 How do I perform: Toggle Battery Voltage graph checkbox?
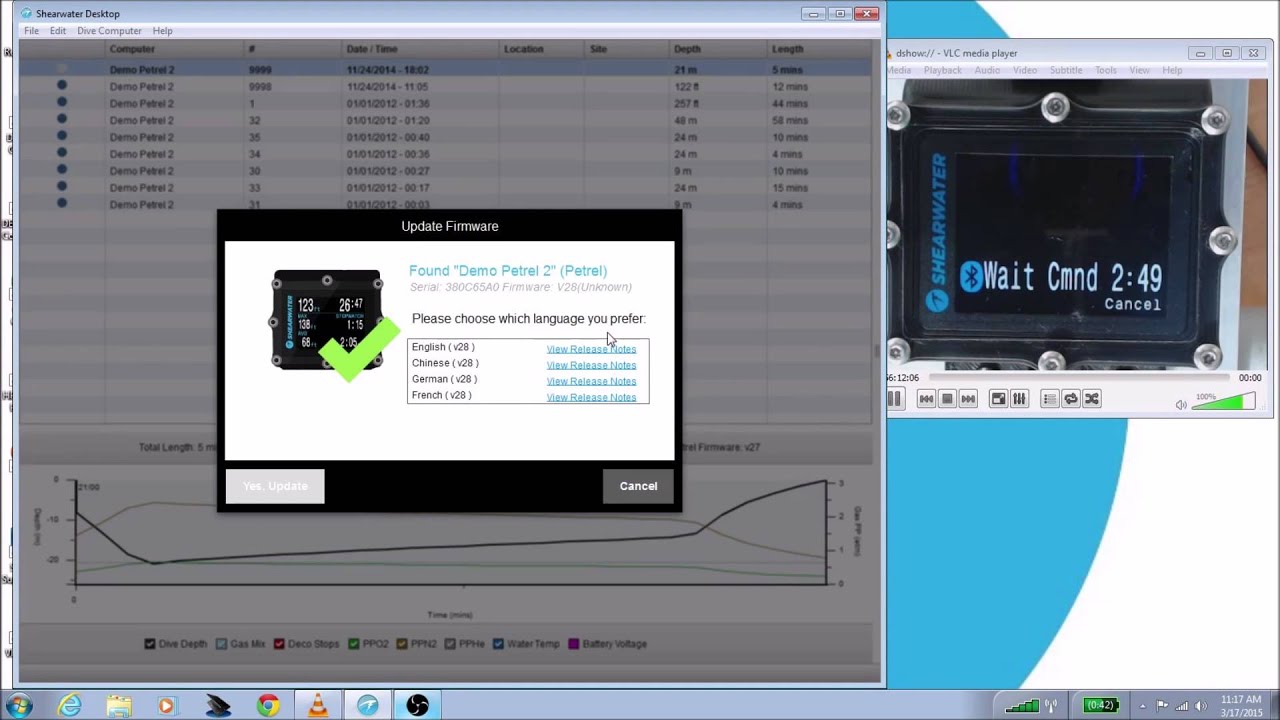pyautogui.click(x=574, y=644)
